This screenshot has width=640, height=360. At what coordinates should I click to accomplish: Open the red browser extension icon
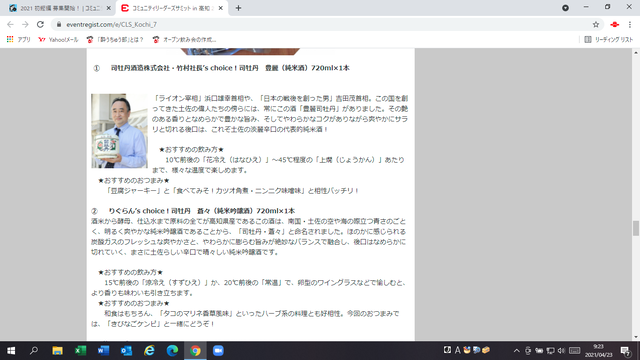coord(614,24)
